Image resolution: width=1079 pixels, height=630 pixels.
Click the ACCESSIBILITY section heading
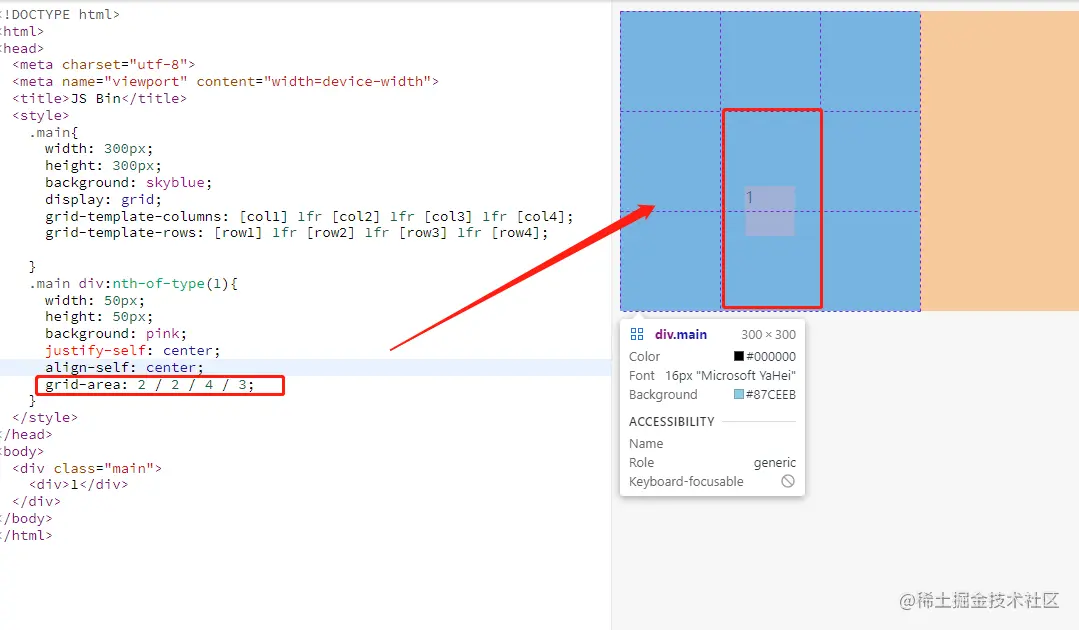(672, 422)
